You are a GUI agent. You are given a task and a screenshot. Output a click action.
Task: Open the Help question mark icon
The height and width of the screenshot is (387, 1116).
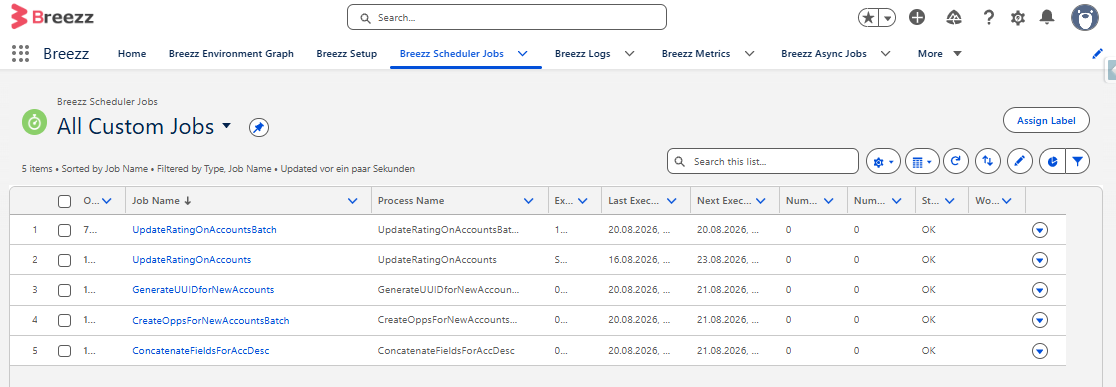(x=988, y=18)
